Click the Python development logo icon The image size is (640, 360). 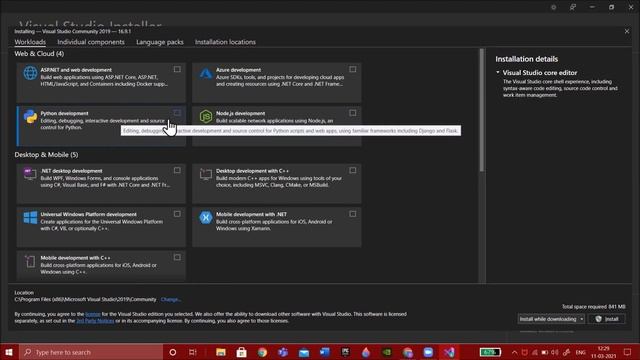click(30, 117)
